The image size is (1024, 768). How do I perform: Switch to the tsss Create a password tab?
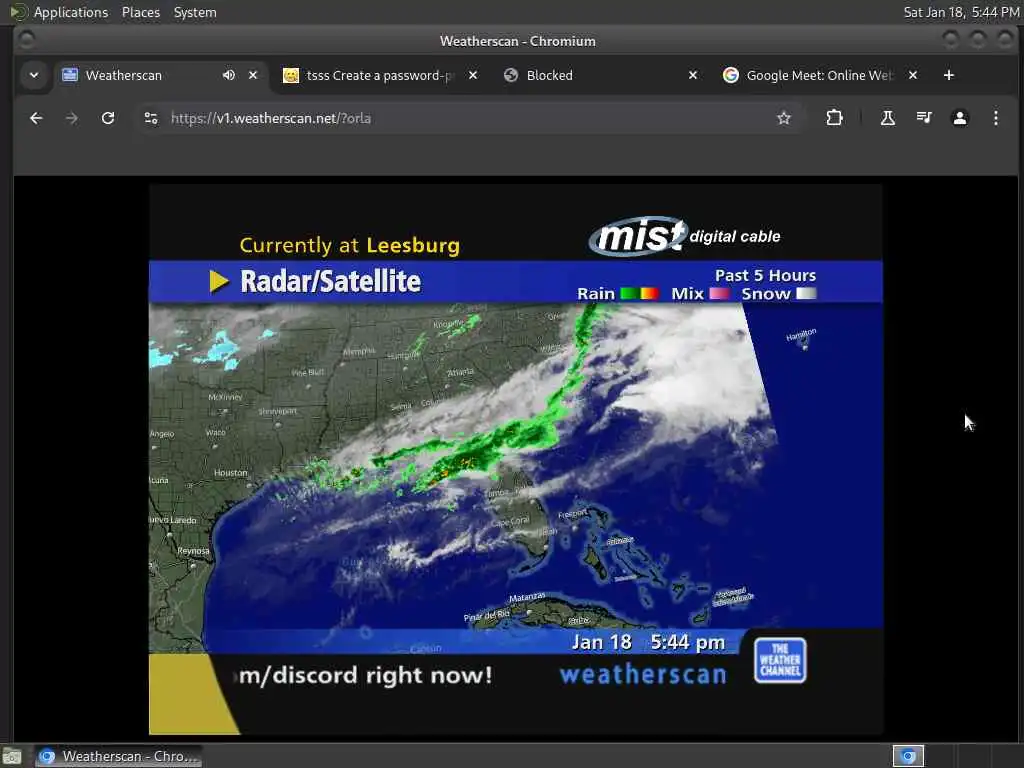(x=380, y=75)
